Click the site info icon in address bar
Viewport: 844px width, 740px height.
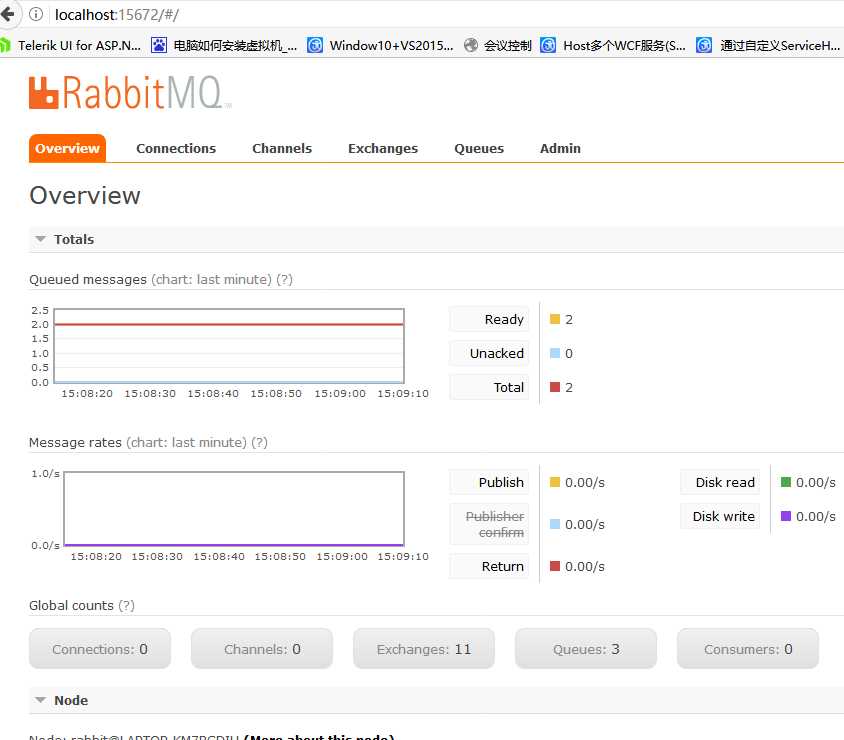tap(36, 14)
